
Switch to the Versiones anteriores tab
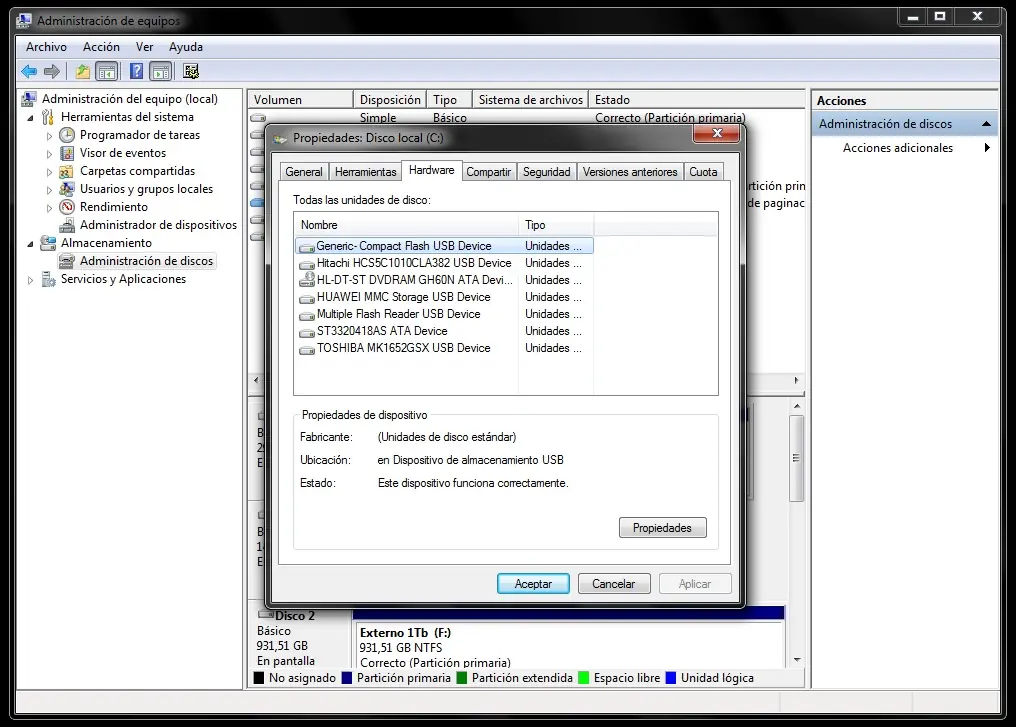(x=630, y=172)
